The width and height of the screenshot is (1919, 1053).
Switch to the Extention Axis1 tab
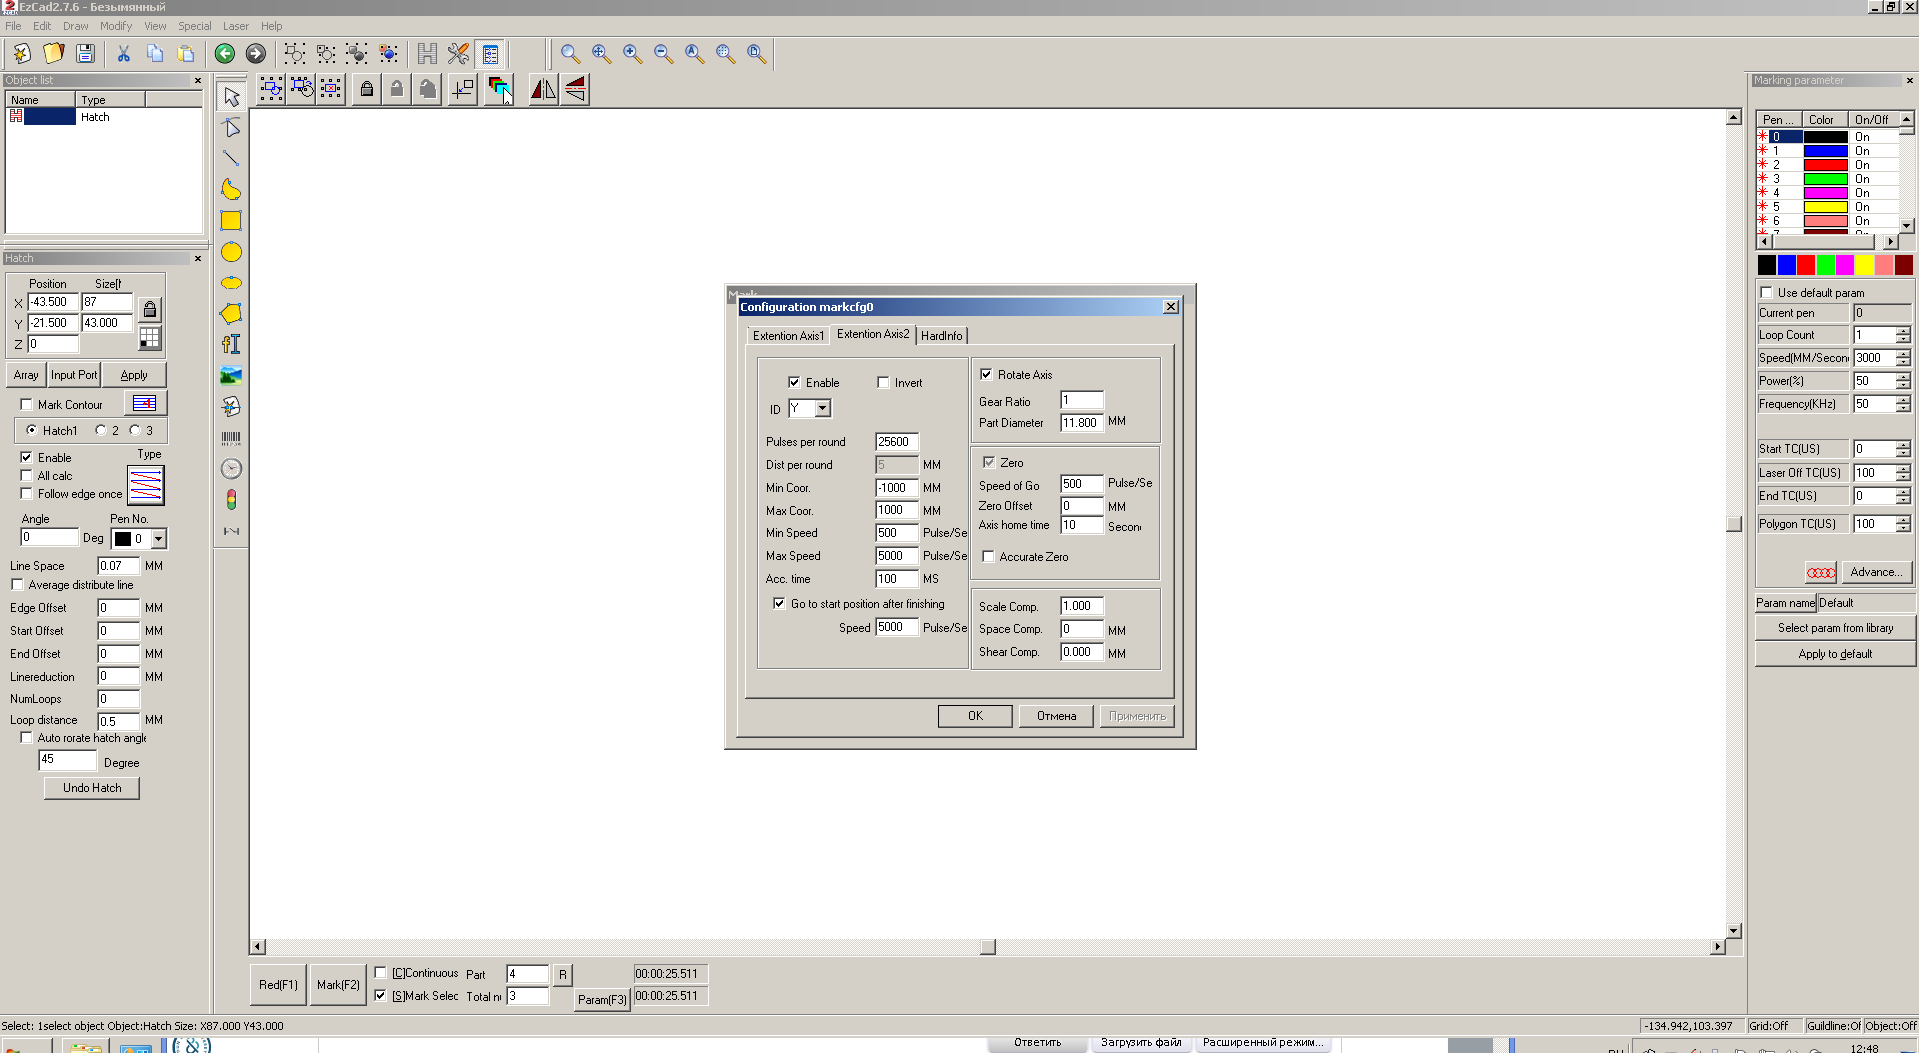coord(788,336)
